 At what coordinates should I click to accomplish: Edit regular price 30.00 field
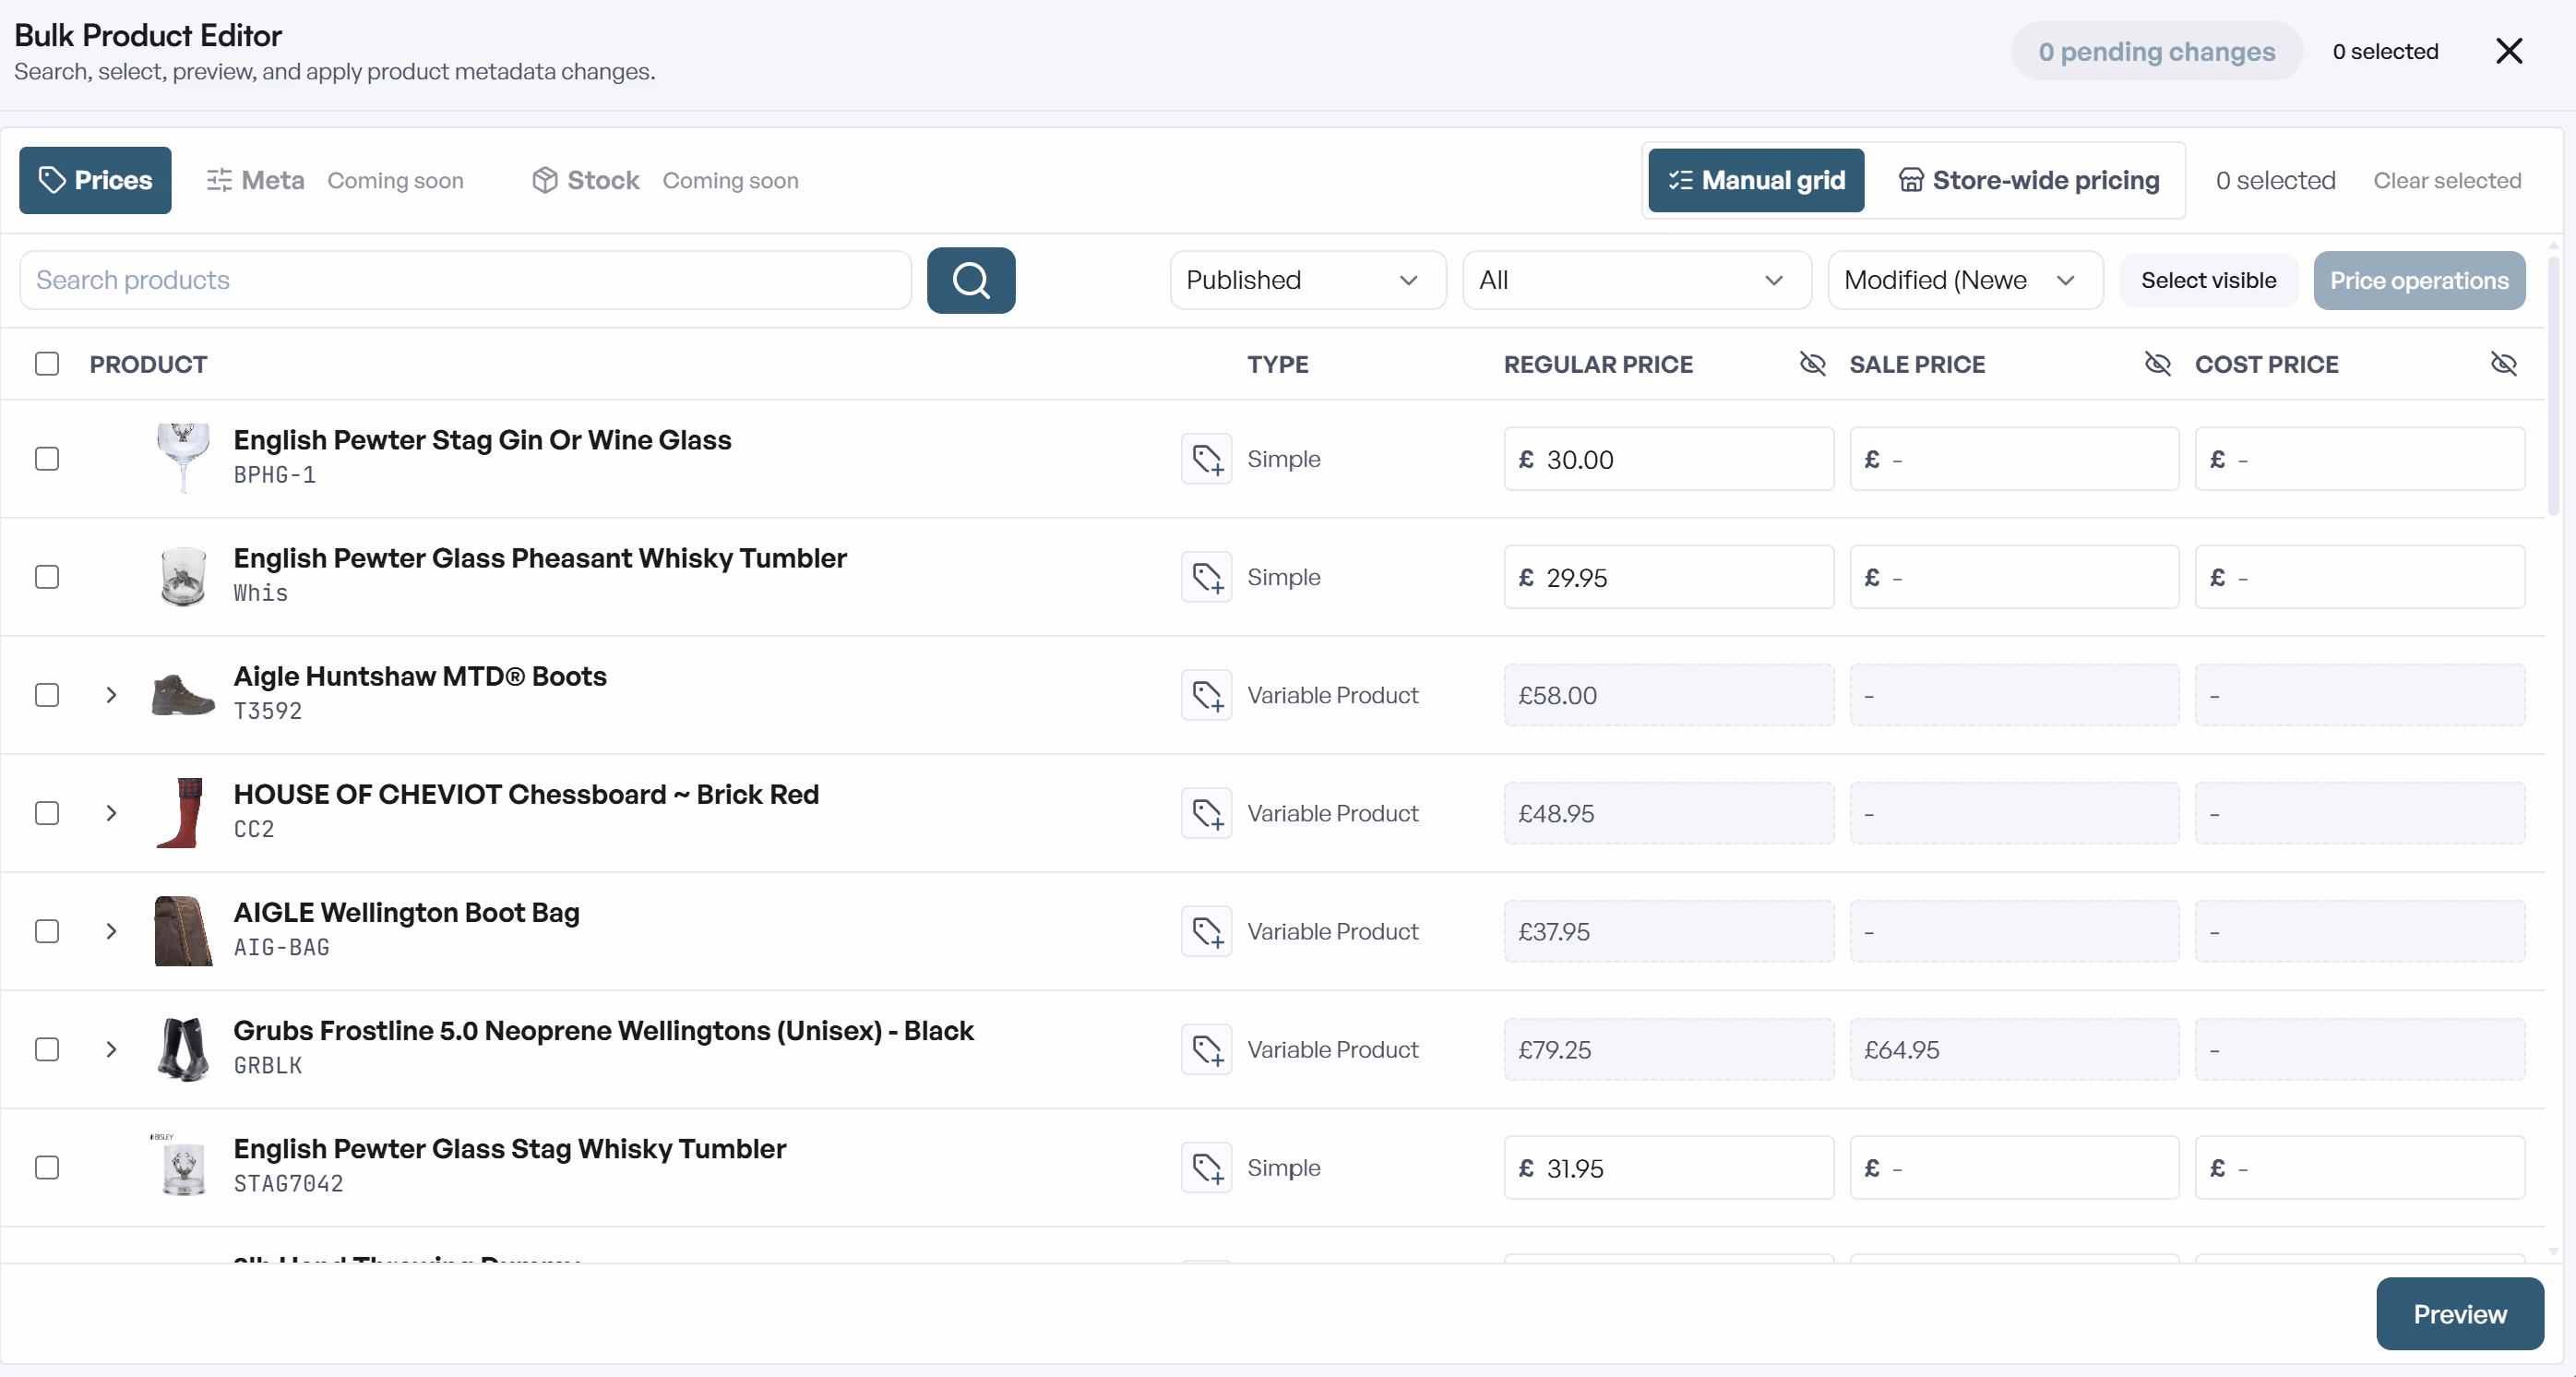1668,459
